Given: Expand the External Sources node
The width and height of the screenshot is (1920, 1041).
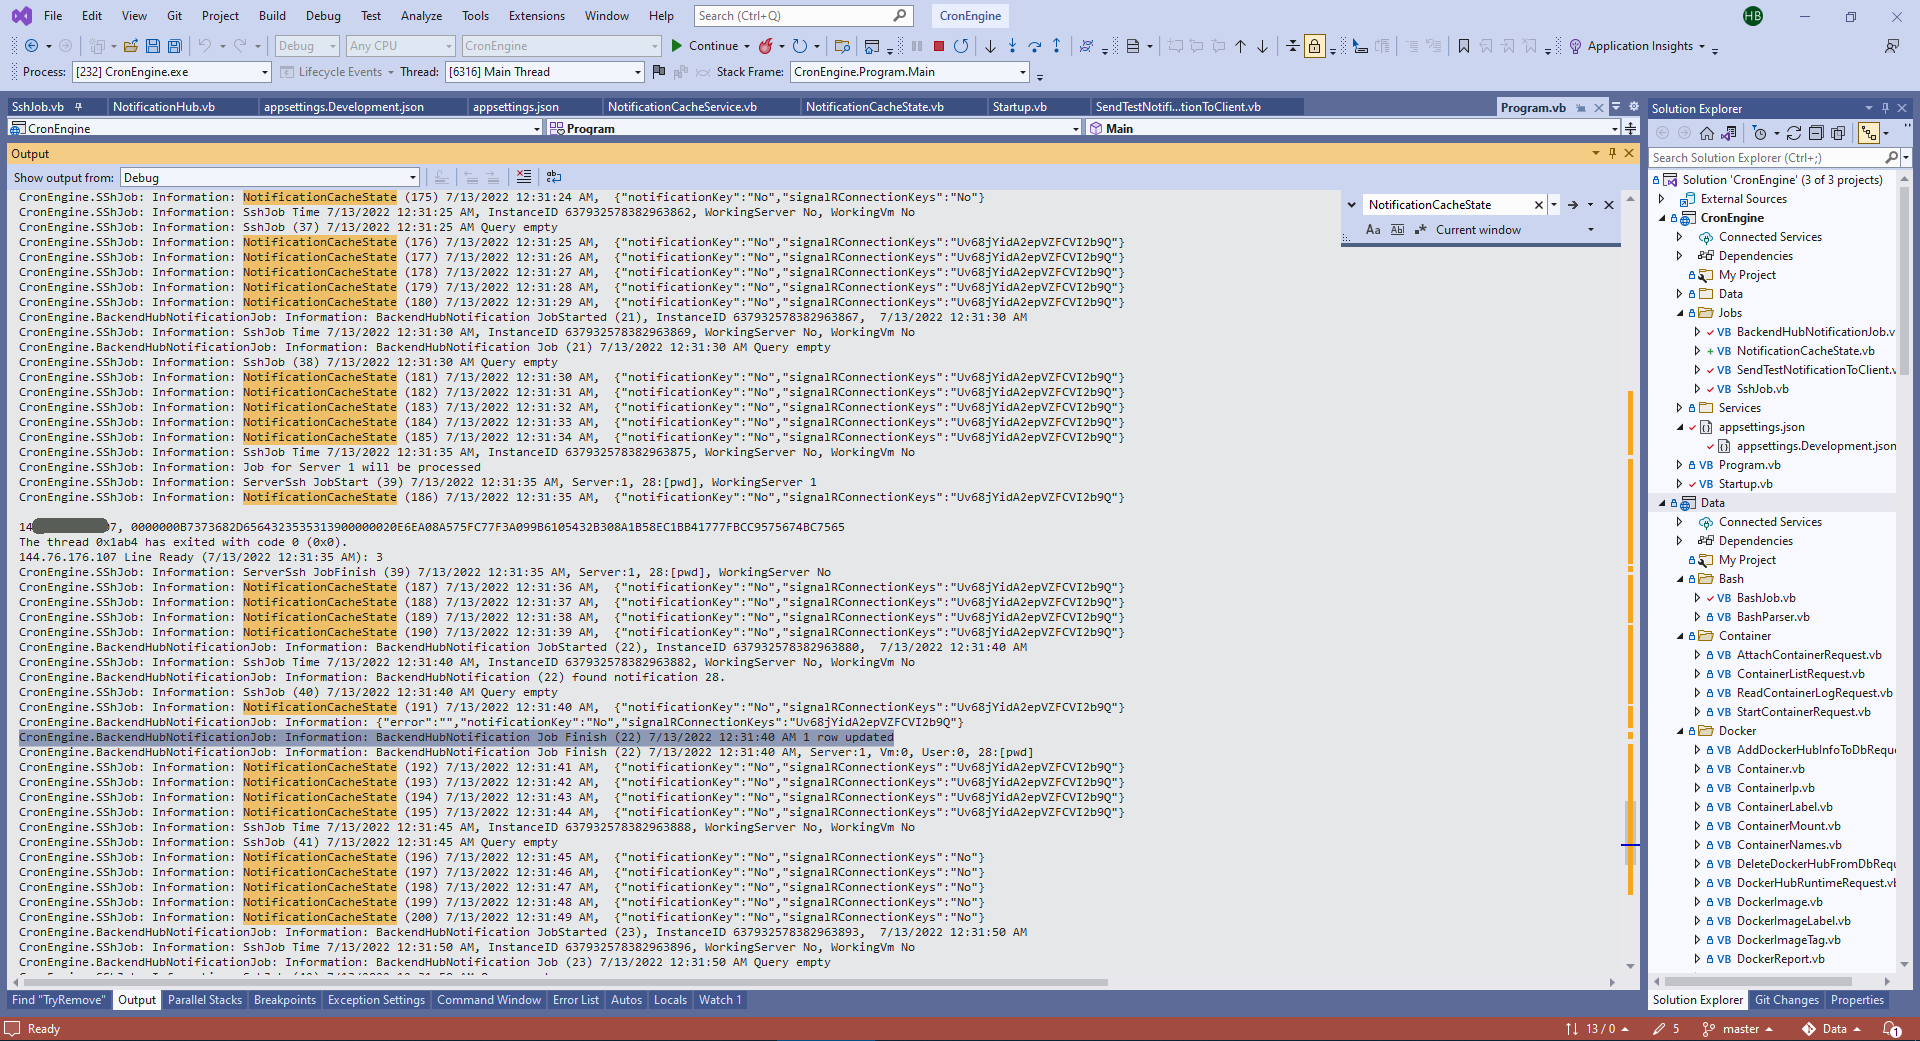Looking at the screenshot, I should pos(1663,199).
